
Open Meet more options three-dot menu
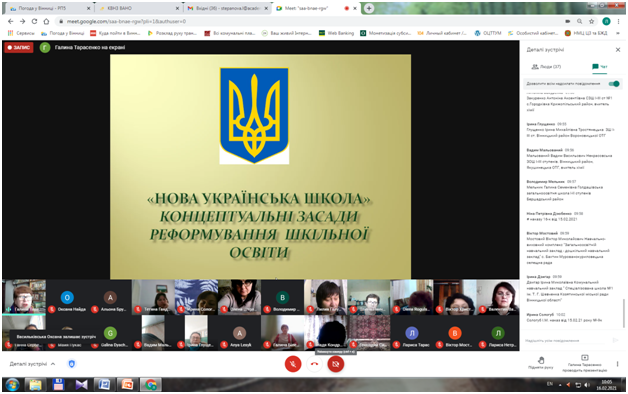click(x=617, y=364)
